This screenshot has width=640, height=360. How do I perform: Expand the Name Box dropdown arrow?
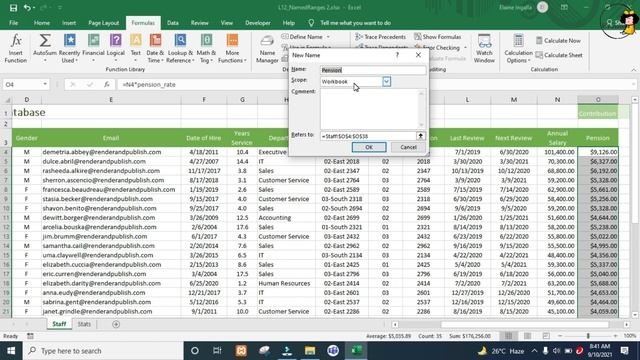click(45, 84)
